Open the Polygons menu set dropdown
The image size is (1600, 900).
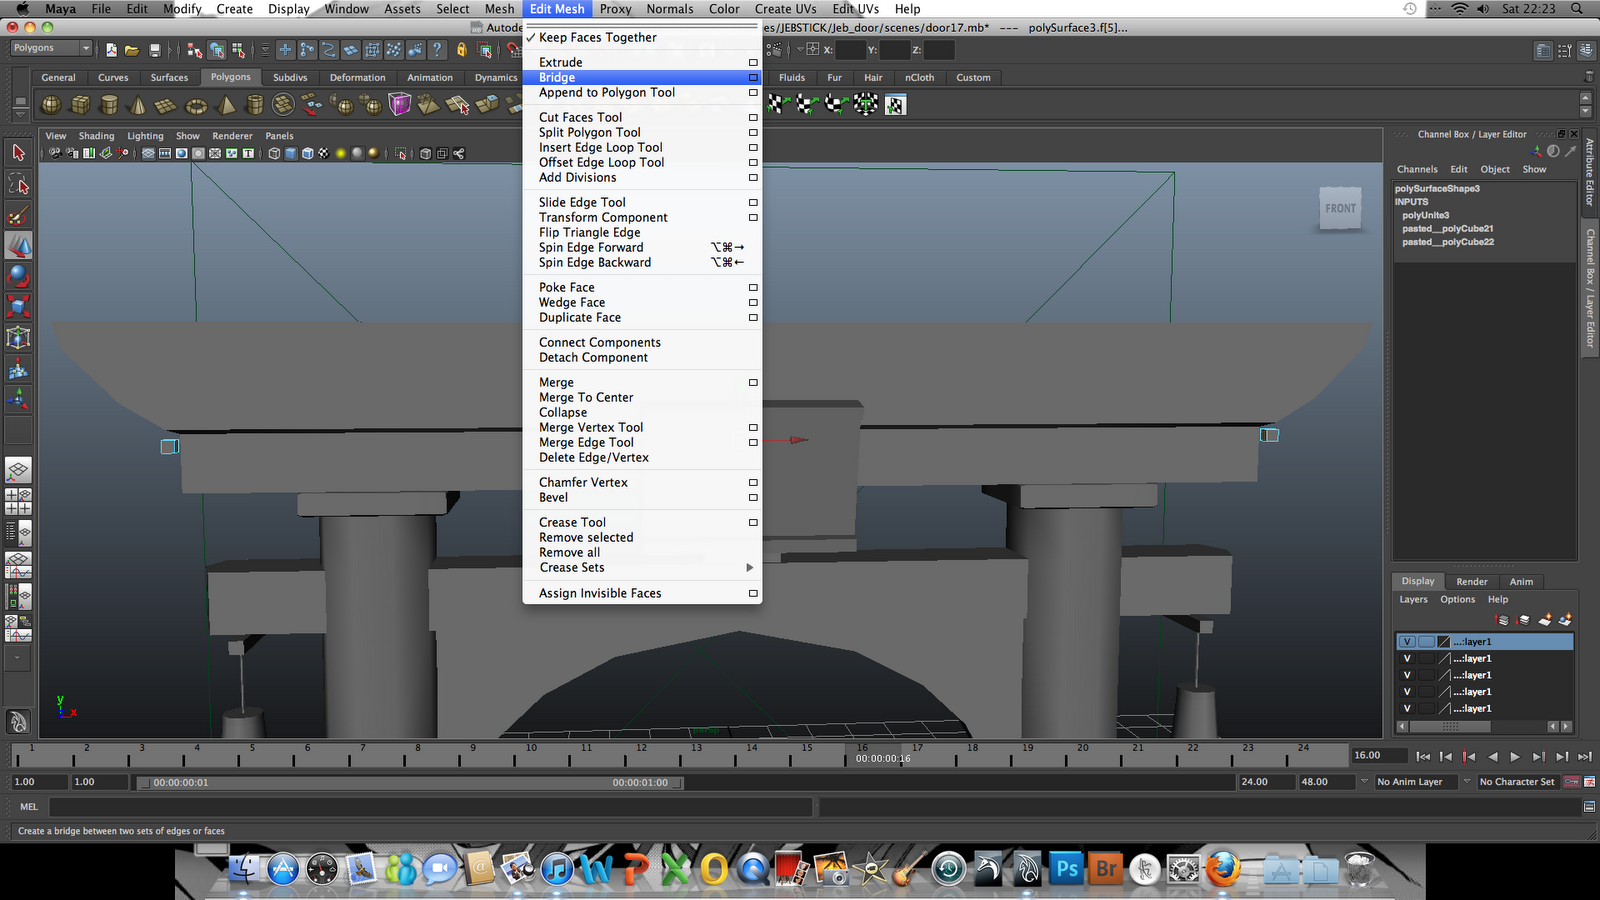[x=51, y=48]
